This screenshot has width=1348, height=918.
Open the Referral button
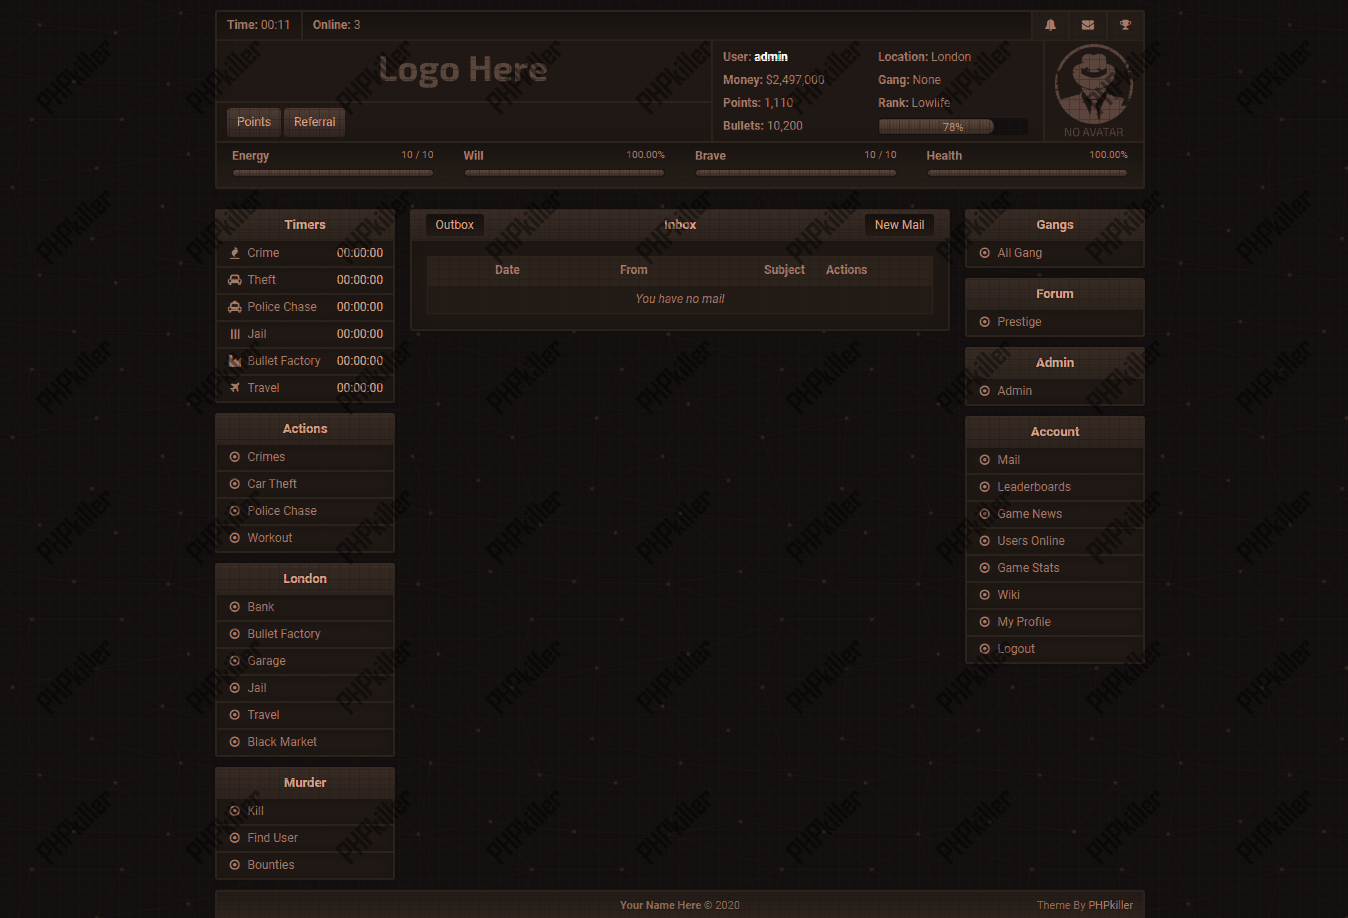point(315,122)
